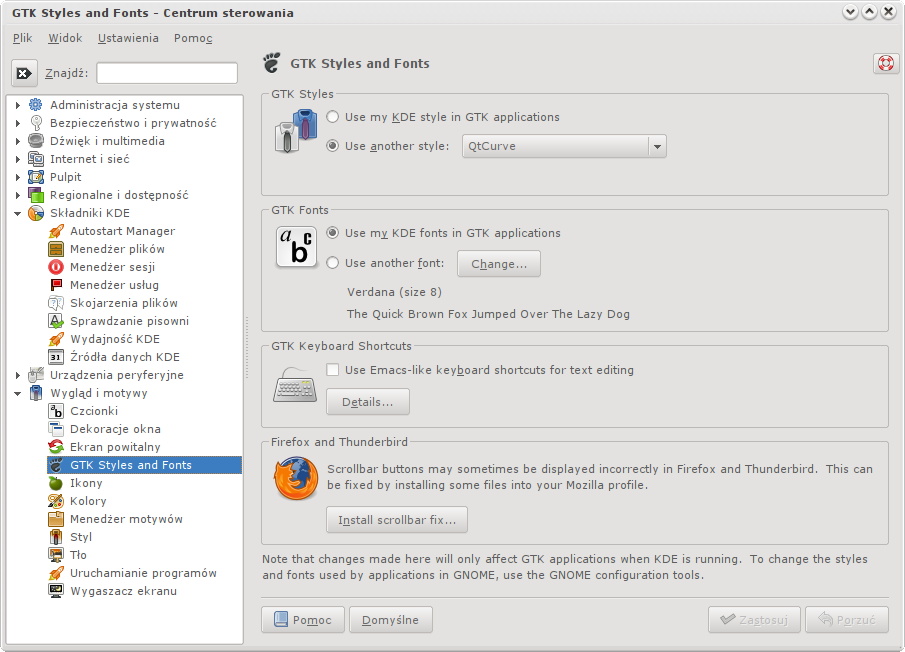Collapse the Składniki KDE category
The image size is (905, 652).
coord(18,213)
